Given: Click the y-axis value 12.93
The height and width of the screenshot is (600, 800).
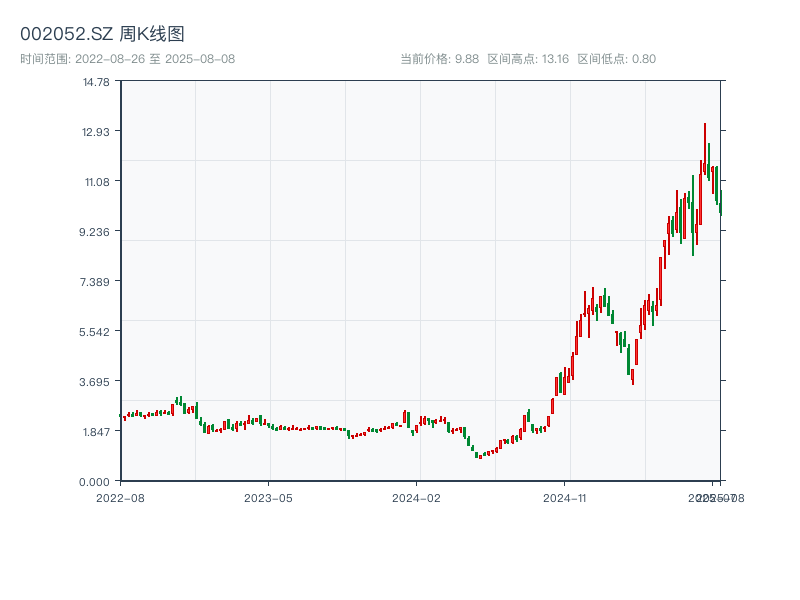Looking at the screenshot, I should coord(96,132).
